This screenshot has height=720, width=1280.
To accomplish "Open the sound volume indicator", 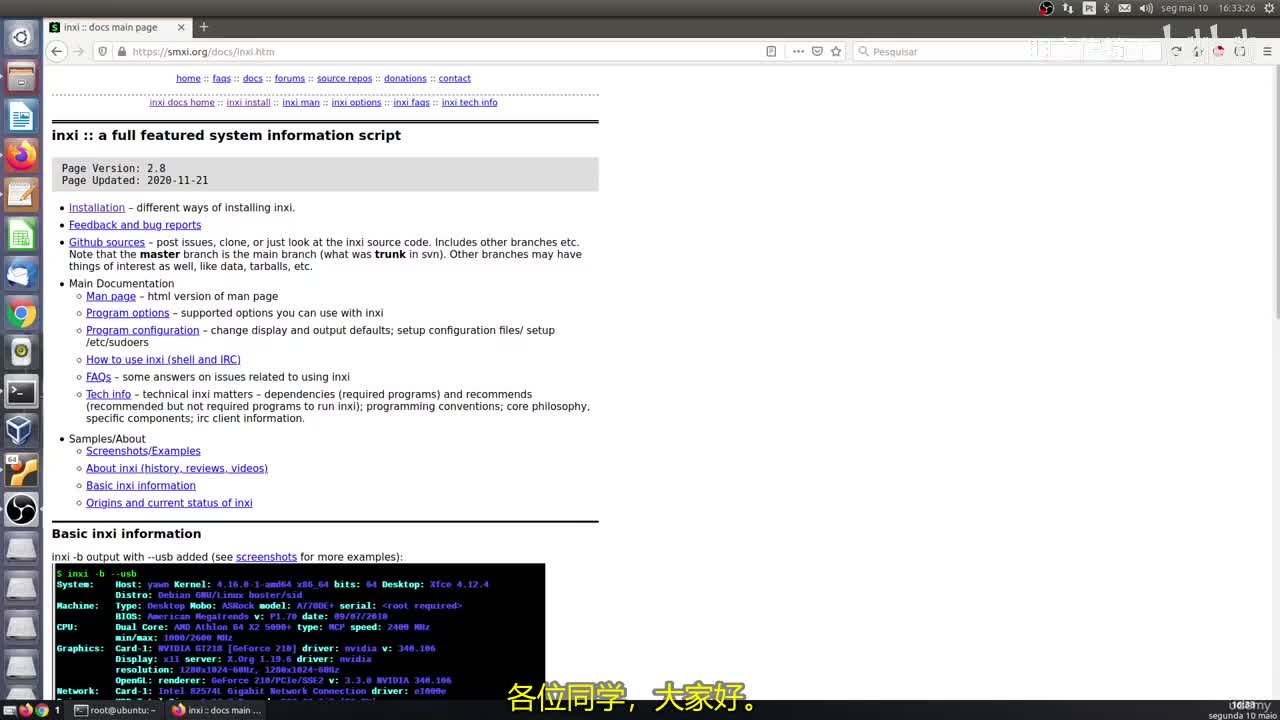I will (1146, 8).
